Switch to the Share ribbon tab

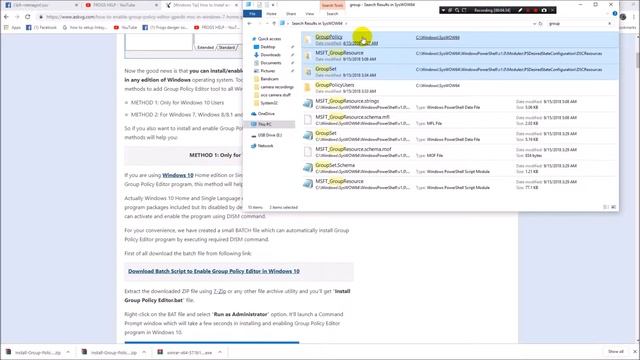coord(291,14)
